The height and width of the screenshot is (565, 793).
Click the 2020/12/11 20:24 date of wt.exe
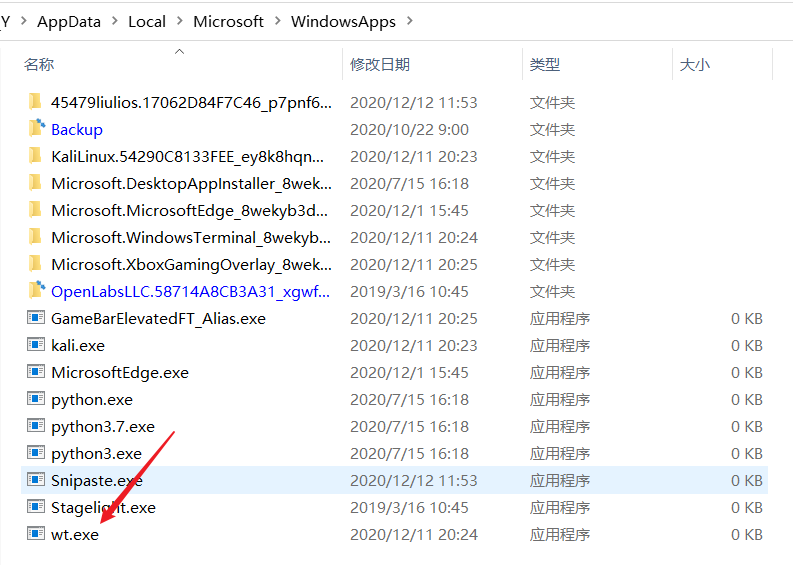(414, 535)
